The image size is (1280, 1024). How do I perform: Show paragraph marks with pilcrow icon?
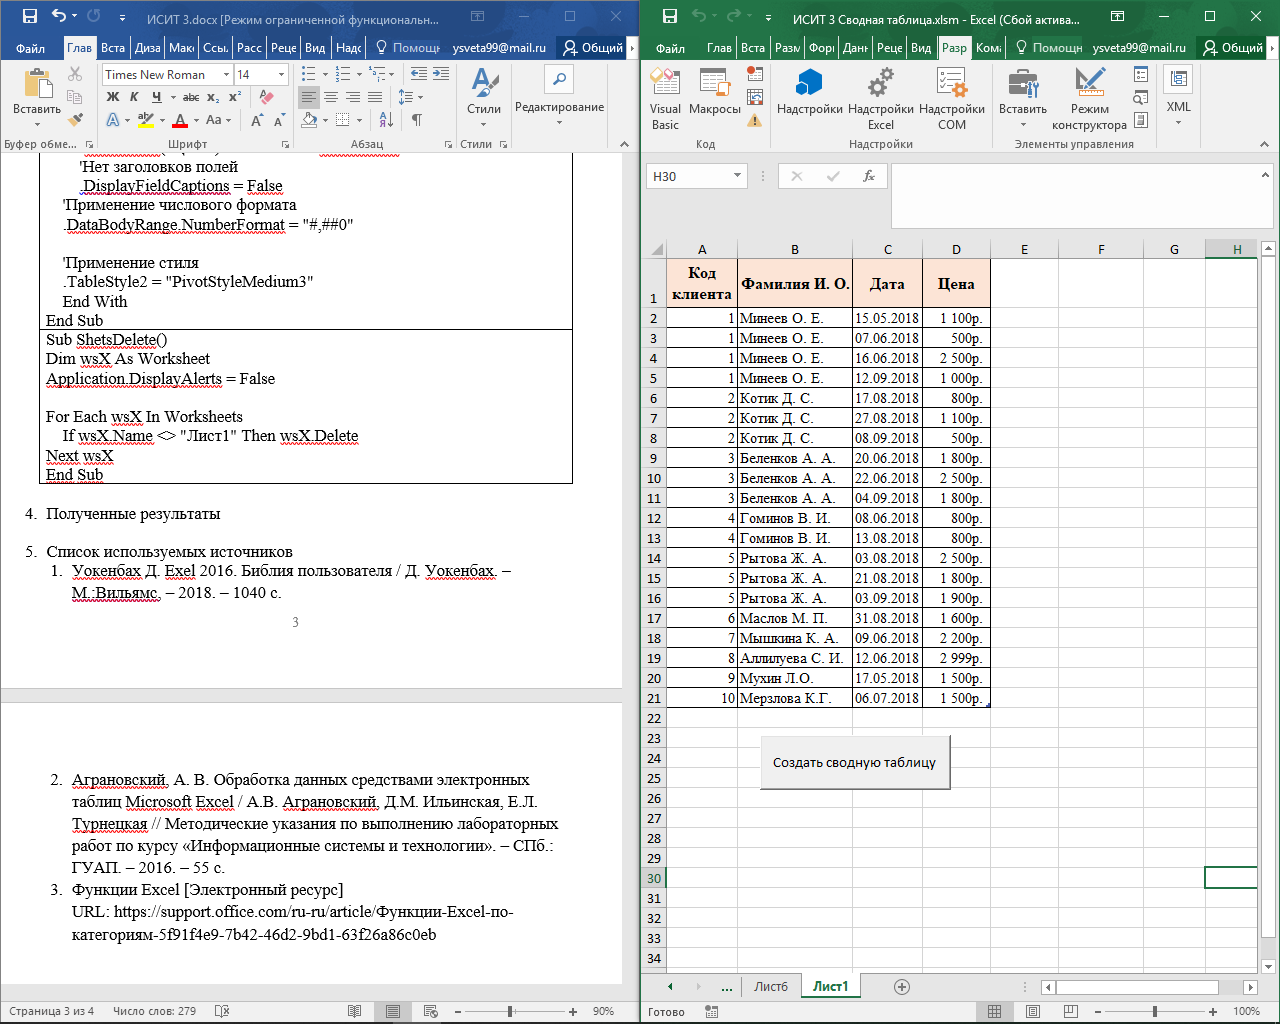coord(417,120)
